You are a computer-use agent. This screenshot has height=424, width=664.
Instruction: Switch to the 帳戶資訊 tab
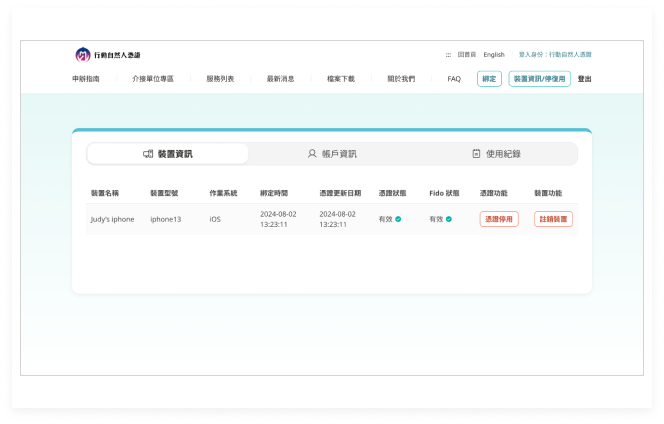[332, 154]
